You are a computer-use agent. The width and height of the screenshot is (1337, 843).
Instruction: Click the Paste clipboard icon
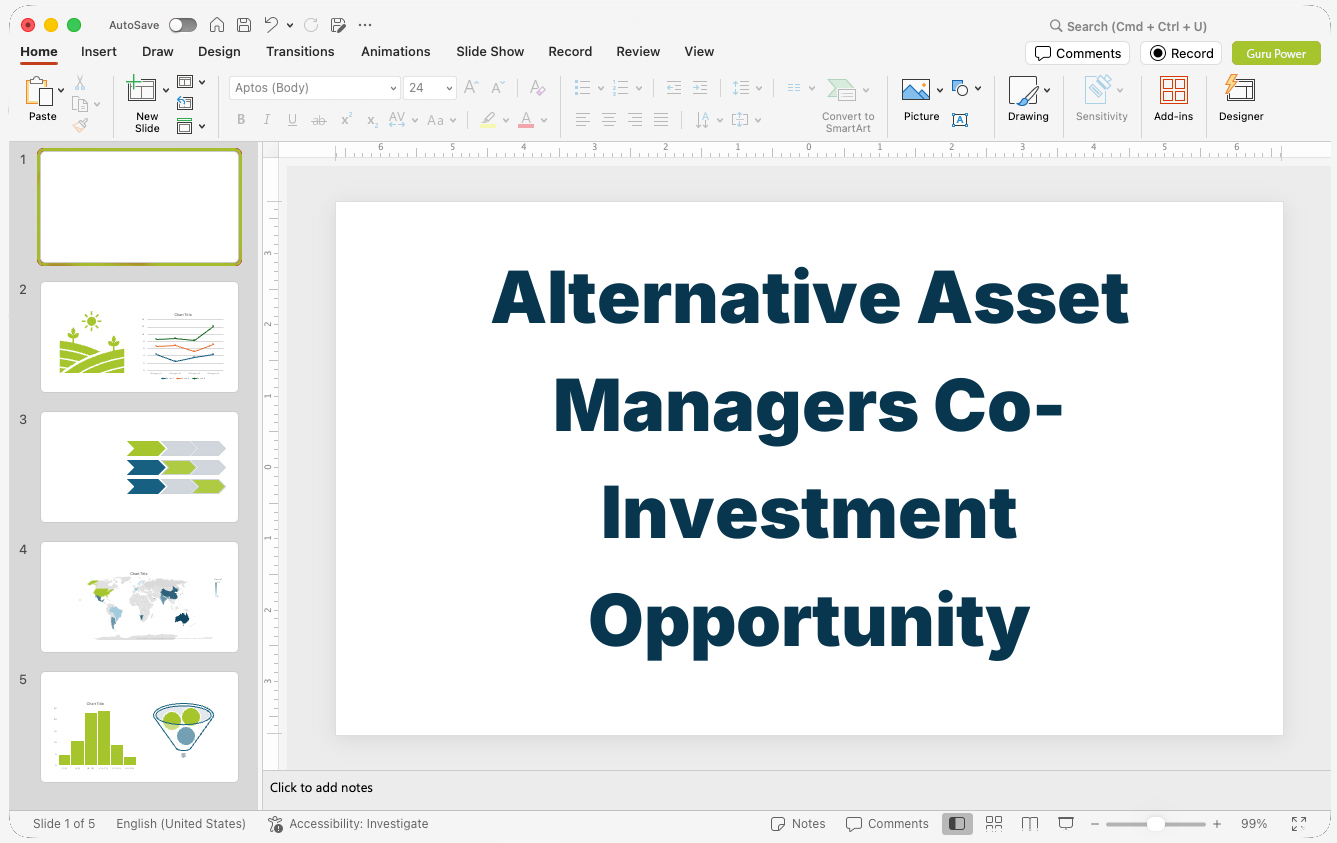coord(39,91)
